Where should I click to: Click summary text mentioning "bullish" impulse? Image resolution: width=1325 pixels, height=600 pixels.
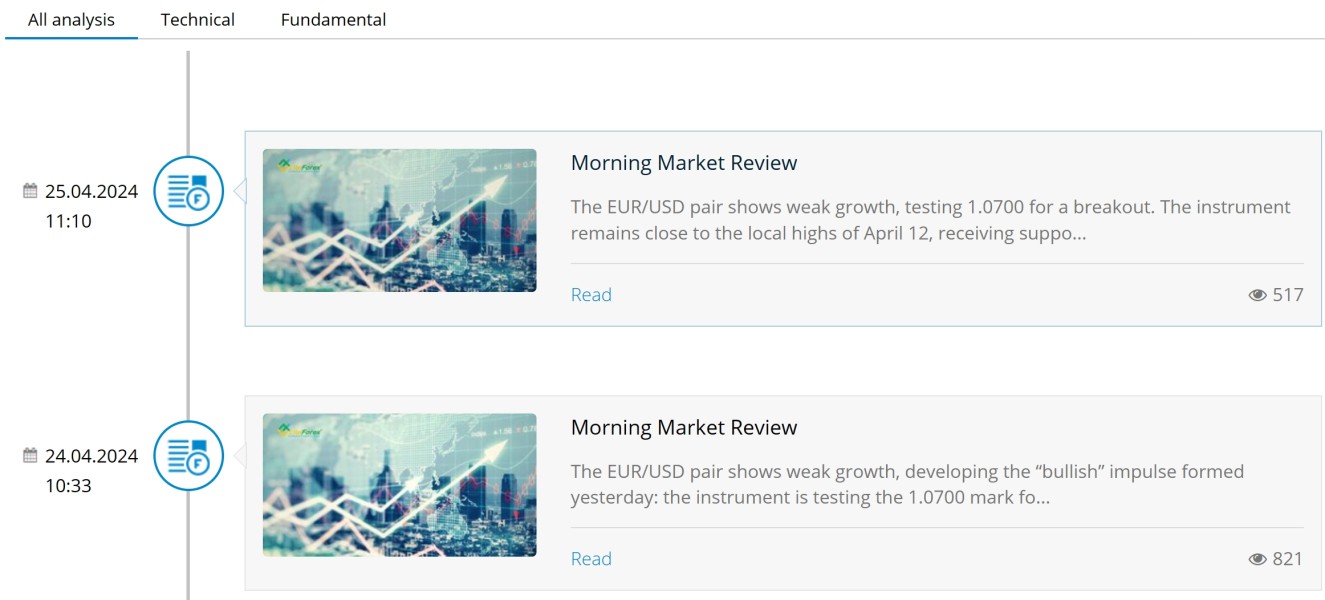(907, 484)
